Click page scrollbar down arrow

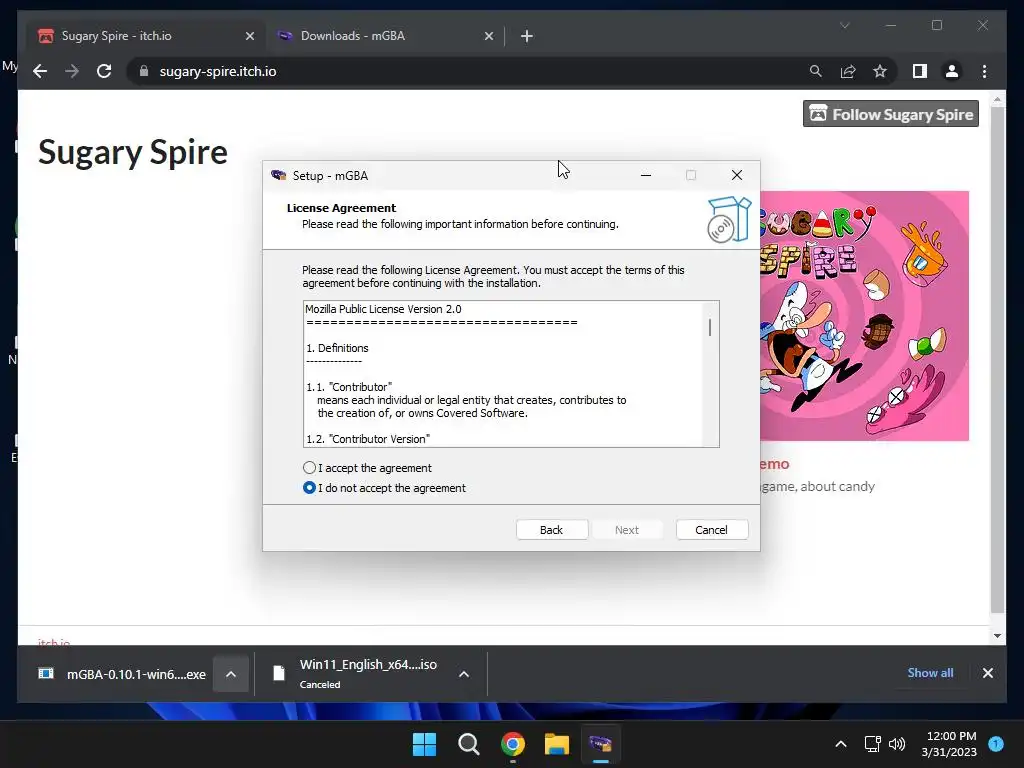tap(997, 635)
